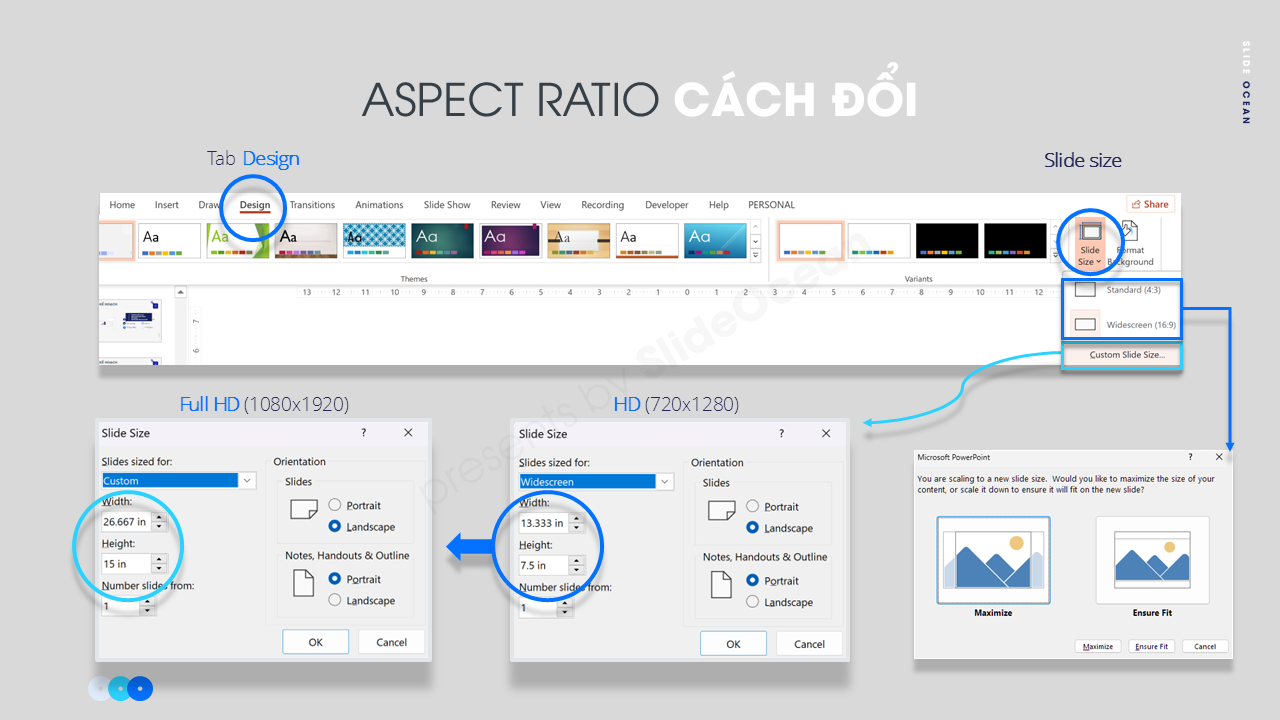Image resolution: width=1280 pixels, height=720 pixels.
Task: Open the 'Slides sized for' Widescreen dropdown
Action: [x=665, y=482]
